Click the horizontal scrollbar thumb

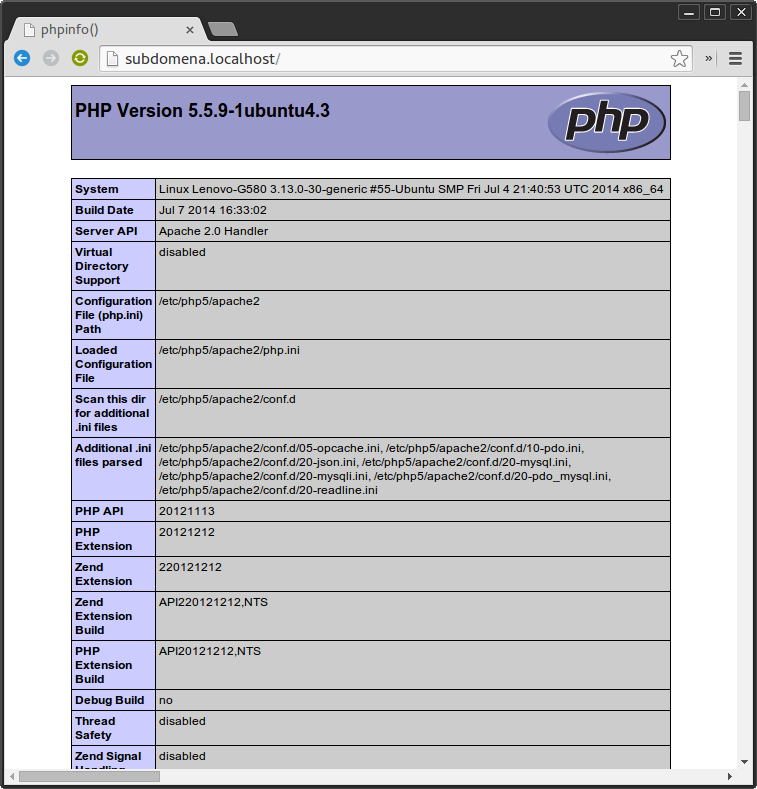click(x=89, y=776)
